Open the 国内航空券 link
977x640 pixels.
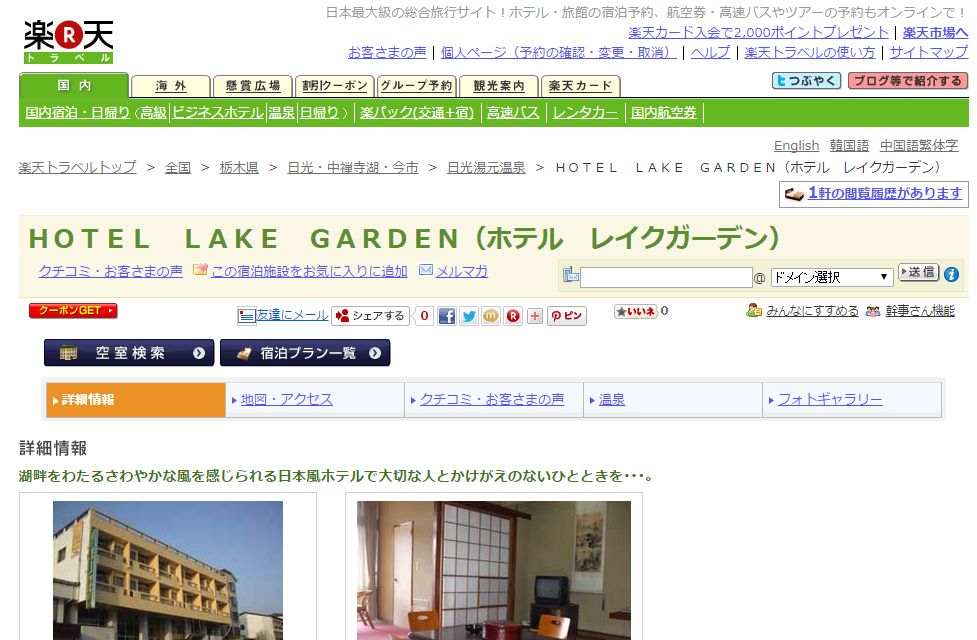tap(664, 113)
